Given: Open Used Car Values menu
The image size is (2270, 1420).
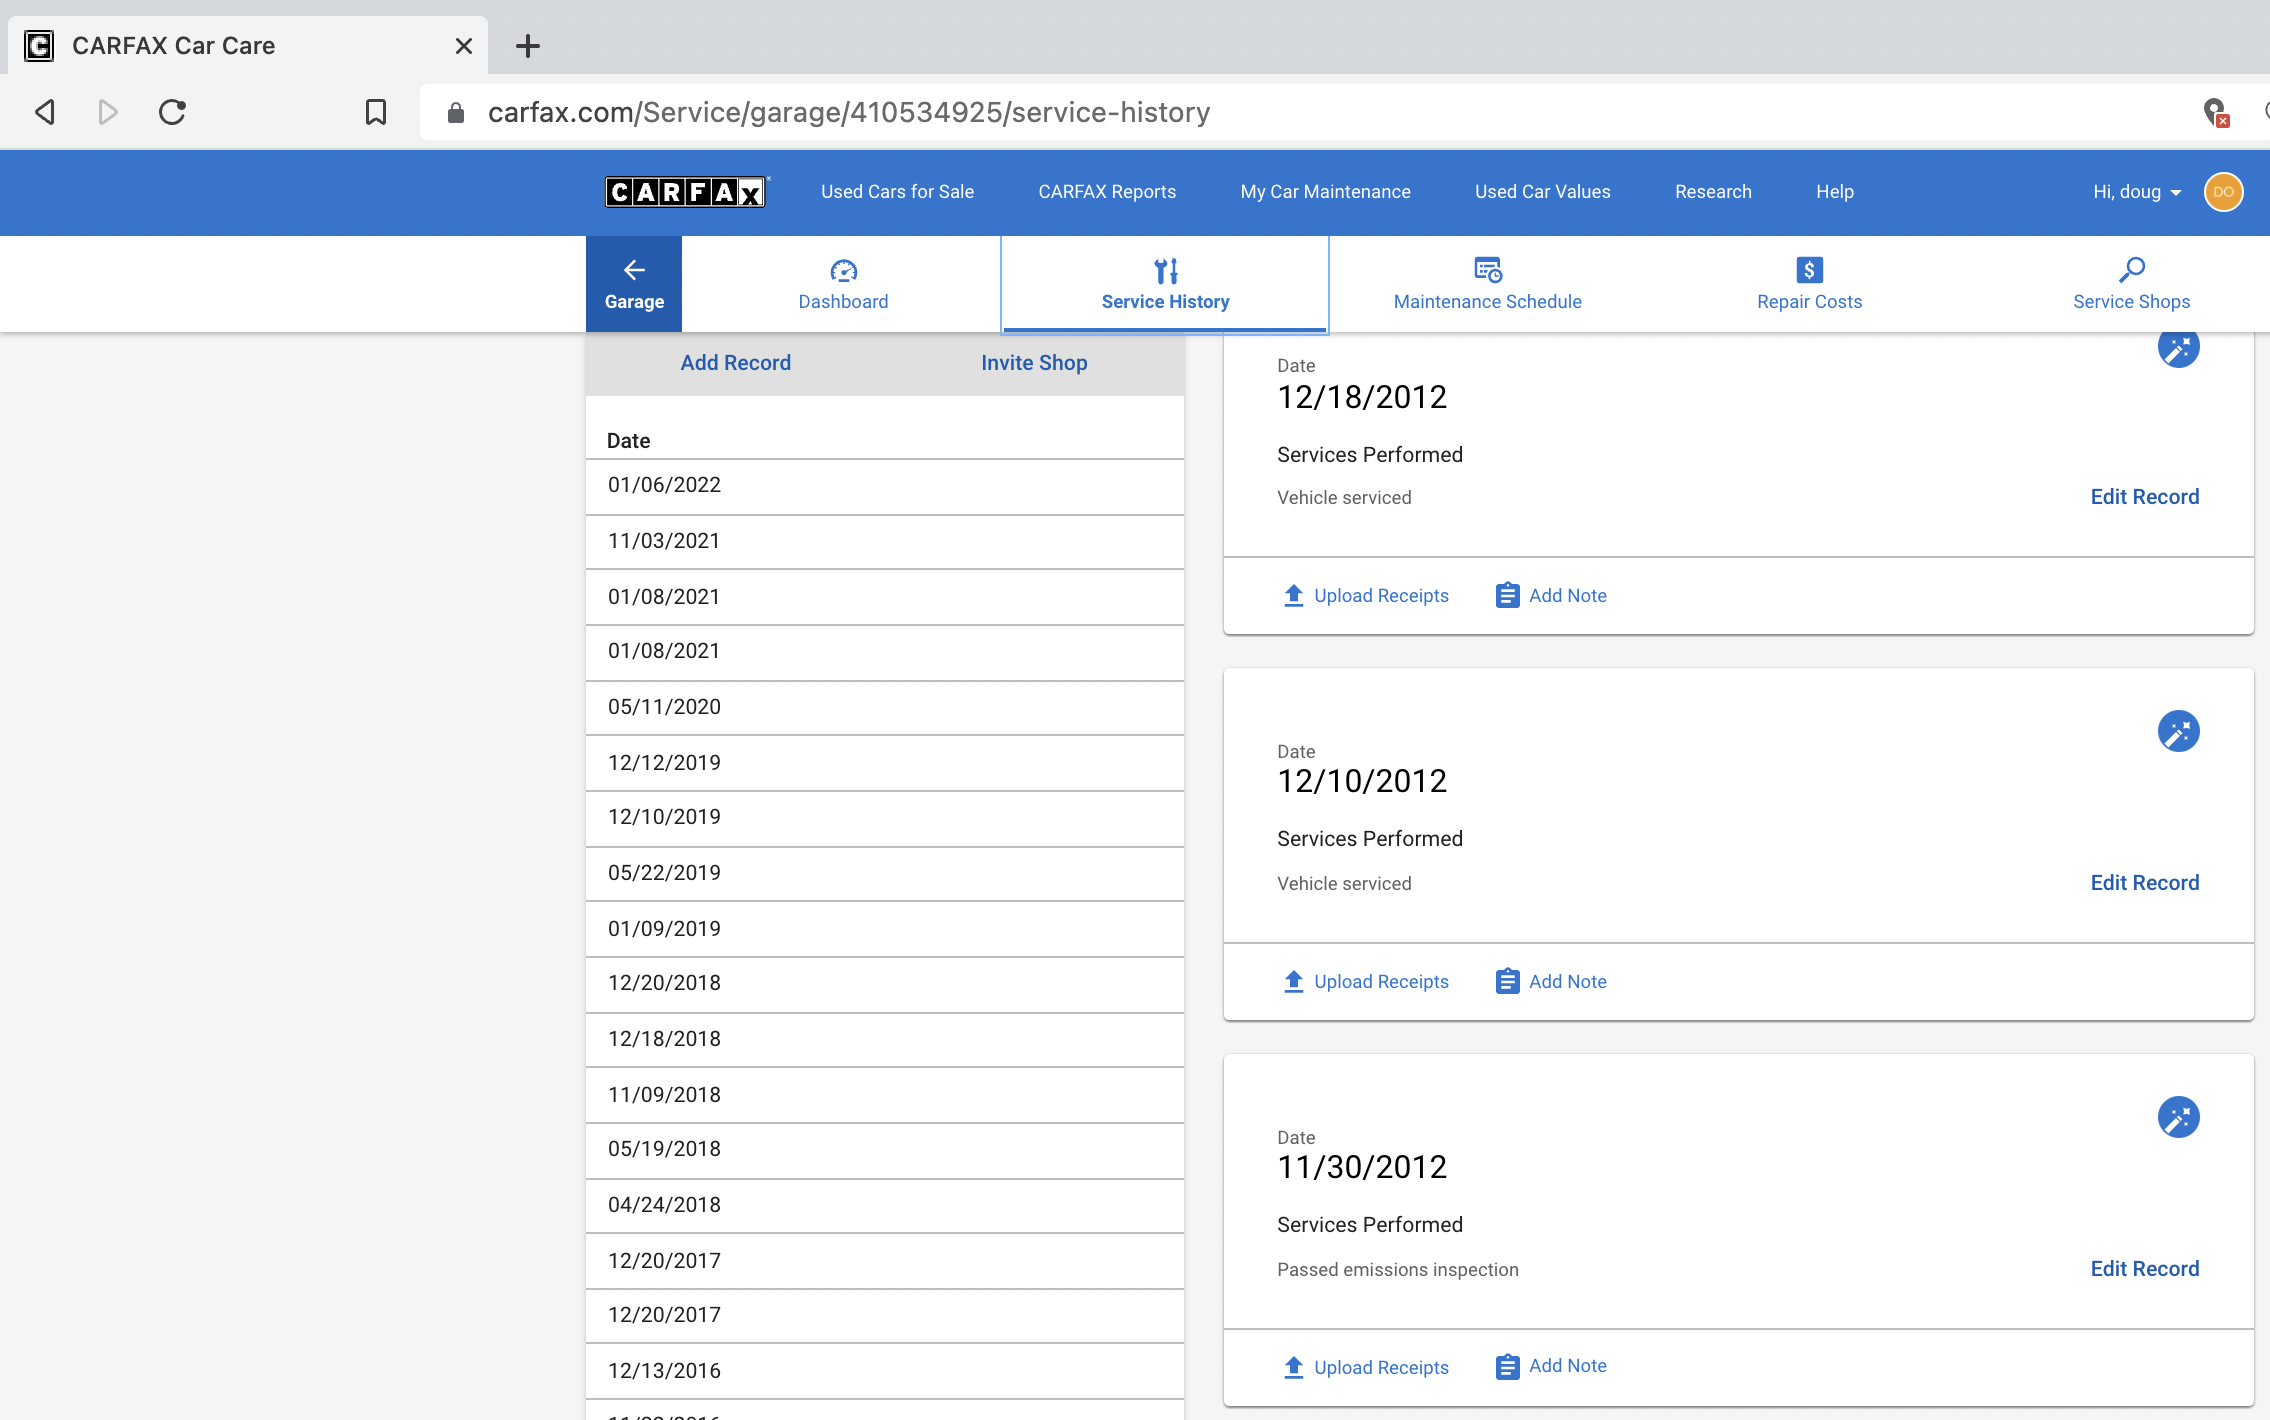Looking at the screenshot, I should [x=1542, y=192].
